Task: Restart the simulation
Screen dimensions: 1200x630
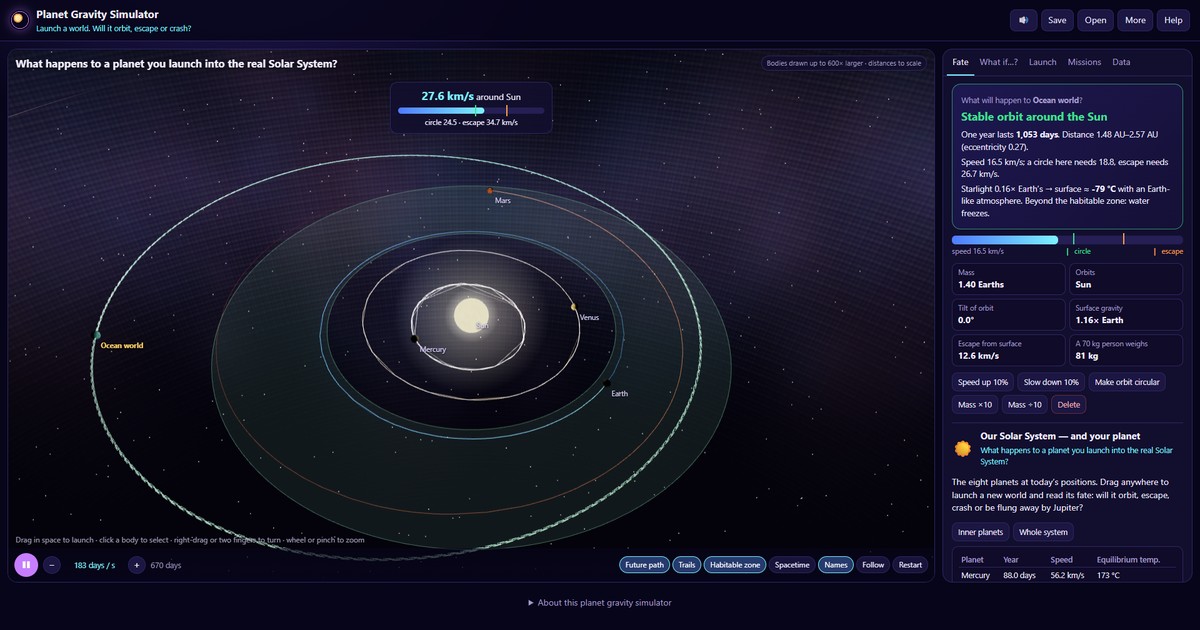Action: [x=910, y=565]
